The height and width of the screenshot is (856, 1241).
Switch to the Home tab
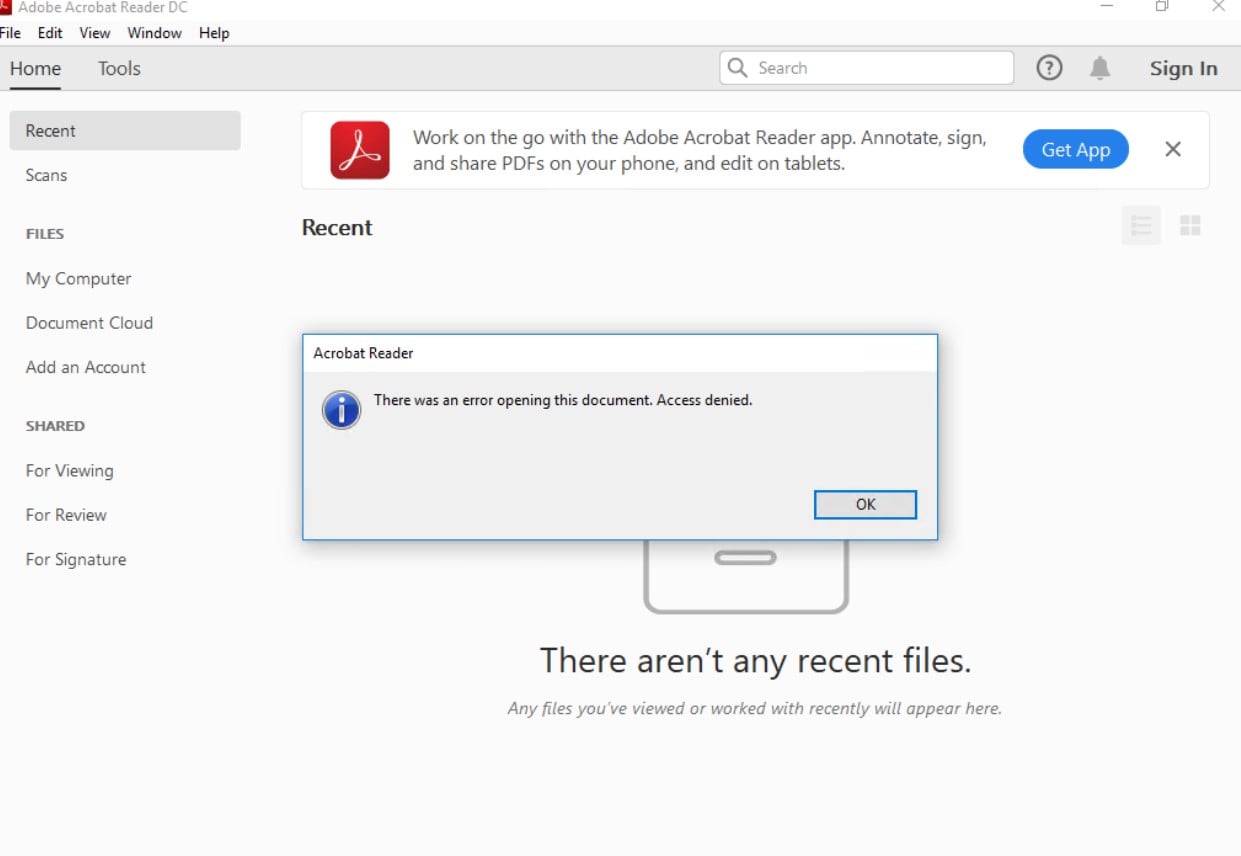(35, 69)
